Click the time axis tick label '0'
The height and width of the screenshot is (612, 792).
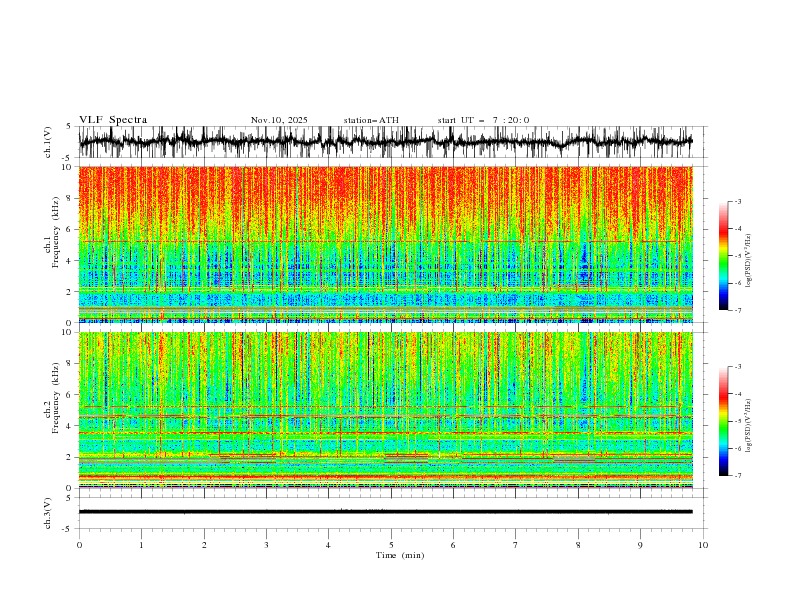[x=79, y=545]
